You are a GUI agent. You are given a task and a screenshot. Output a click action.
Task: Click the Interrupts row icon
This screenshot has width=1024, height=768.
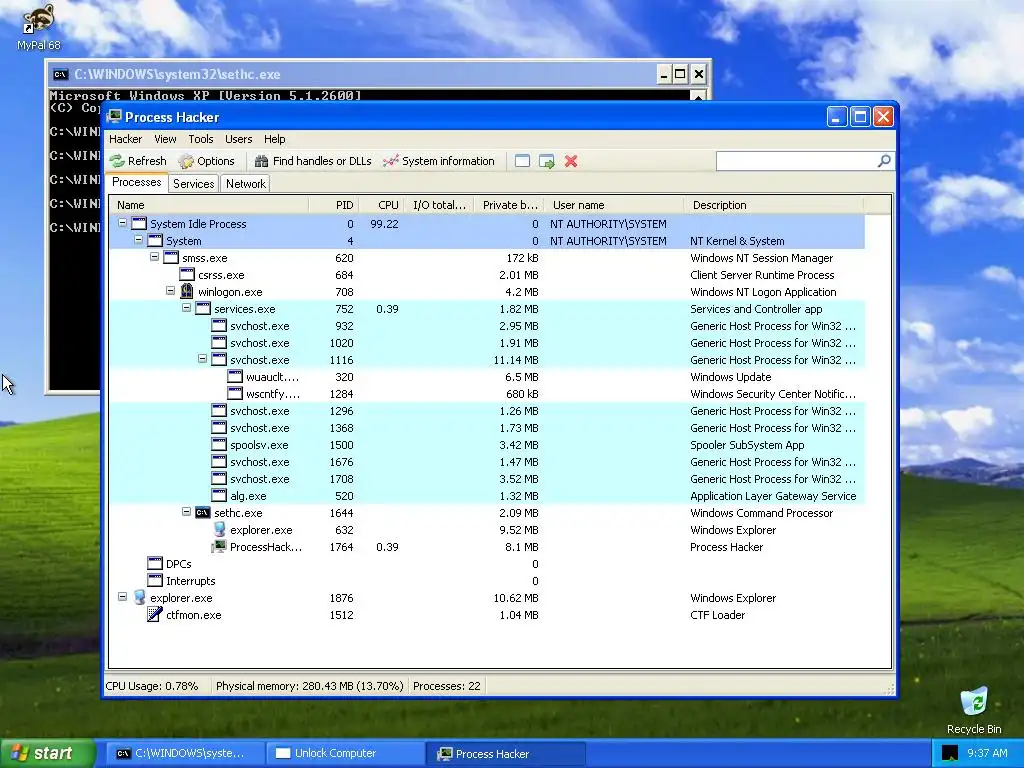(x=155, y=580)
